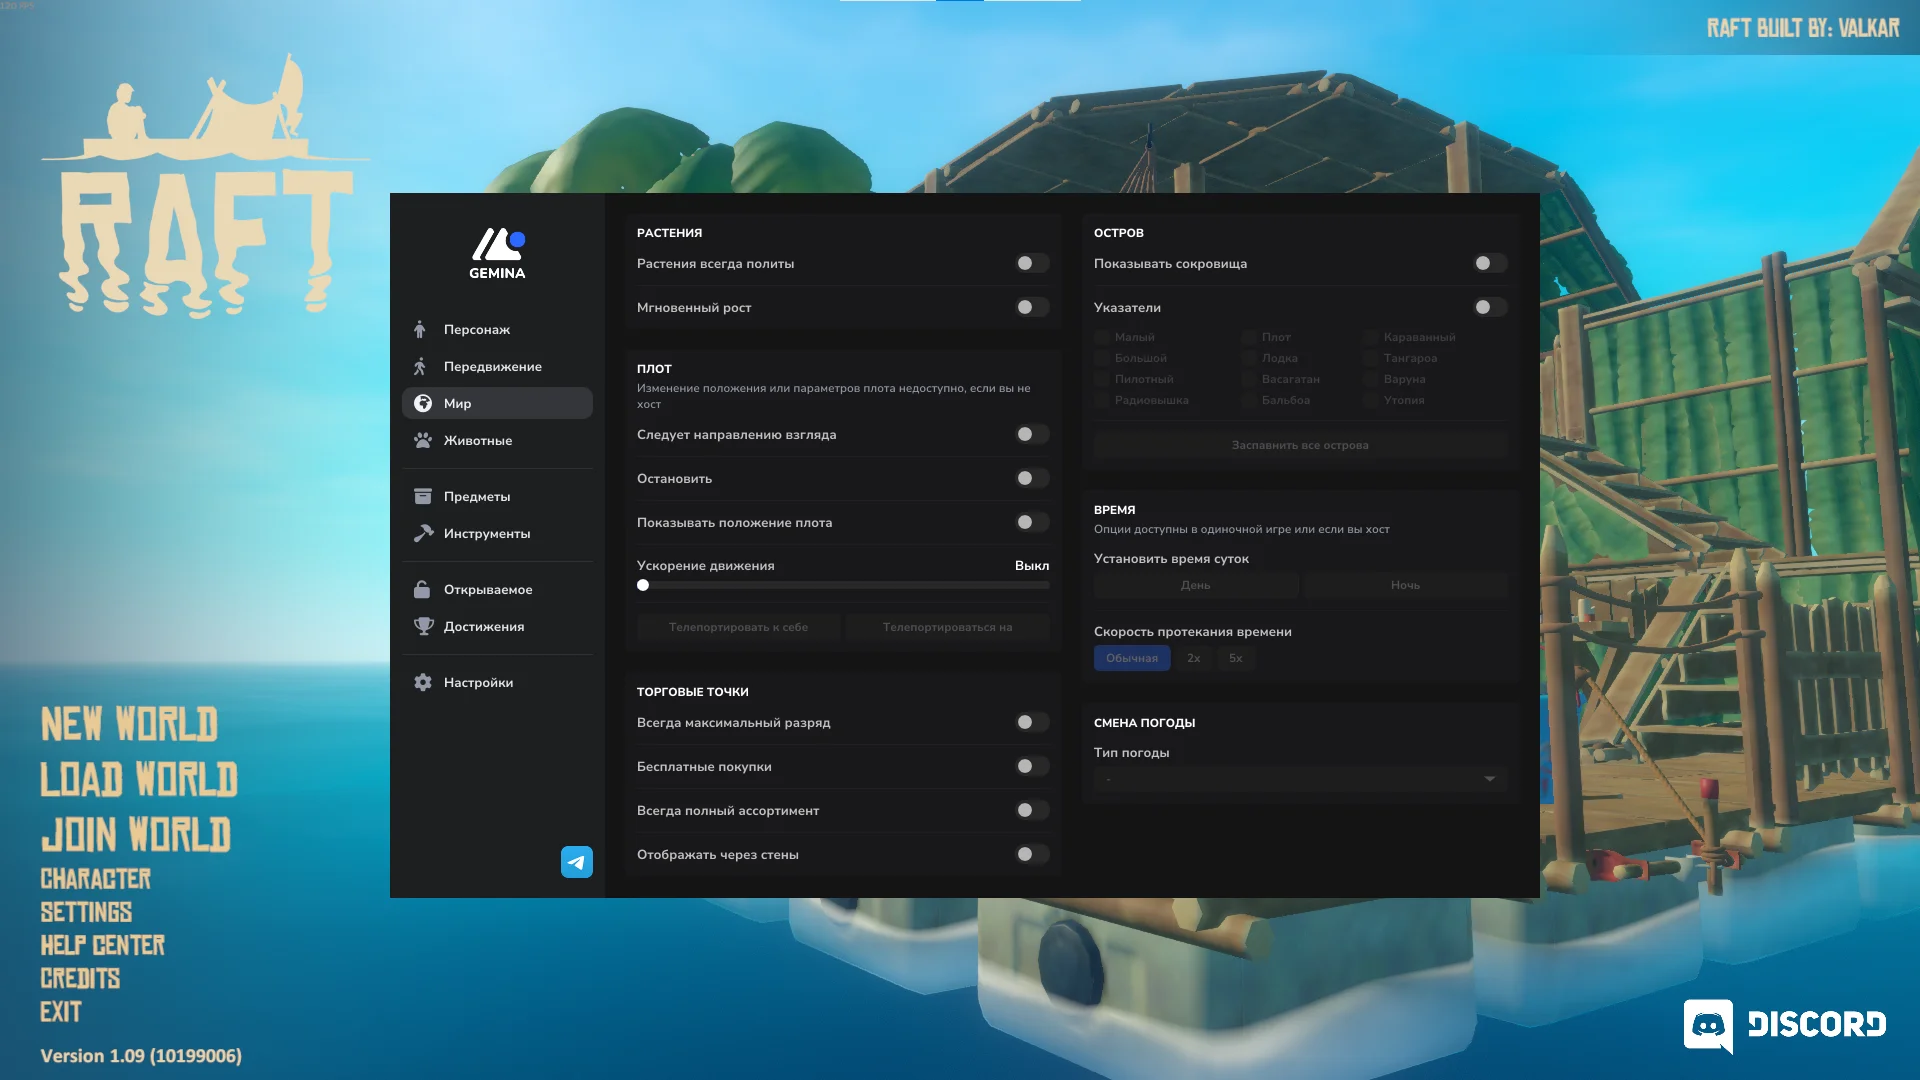This screenshot has width=1920, height=1080.
Task: Click the Настройки gear icon
Action: [423, 682]
